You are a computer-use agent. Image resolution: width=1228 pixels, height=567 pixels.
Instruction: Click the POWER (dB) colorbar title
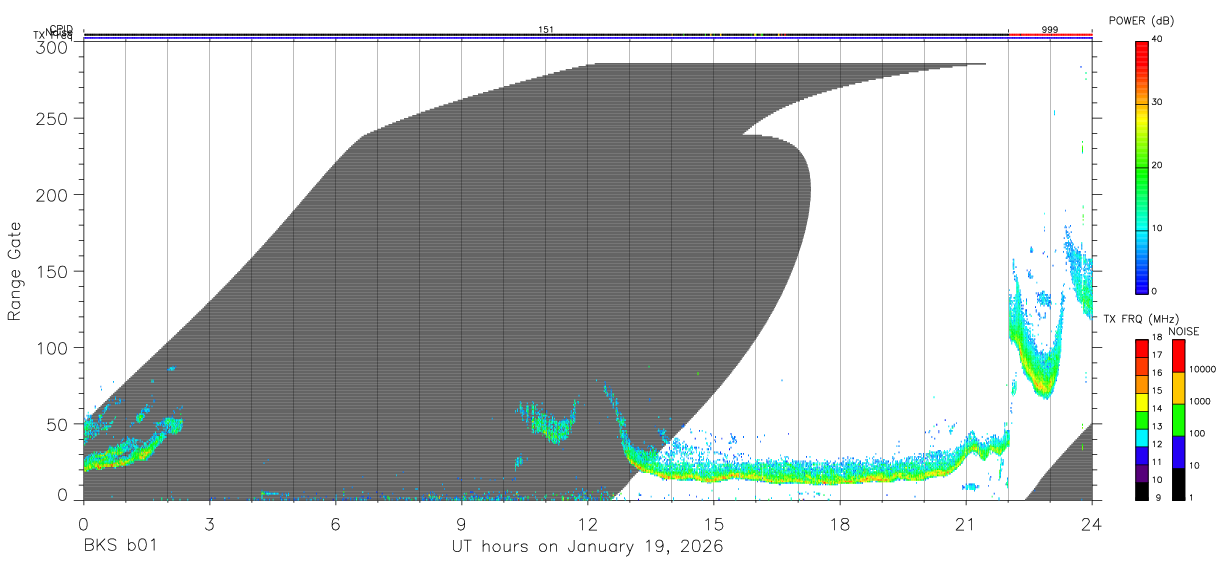click(x=1141, y=21)
